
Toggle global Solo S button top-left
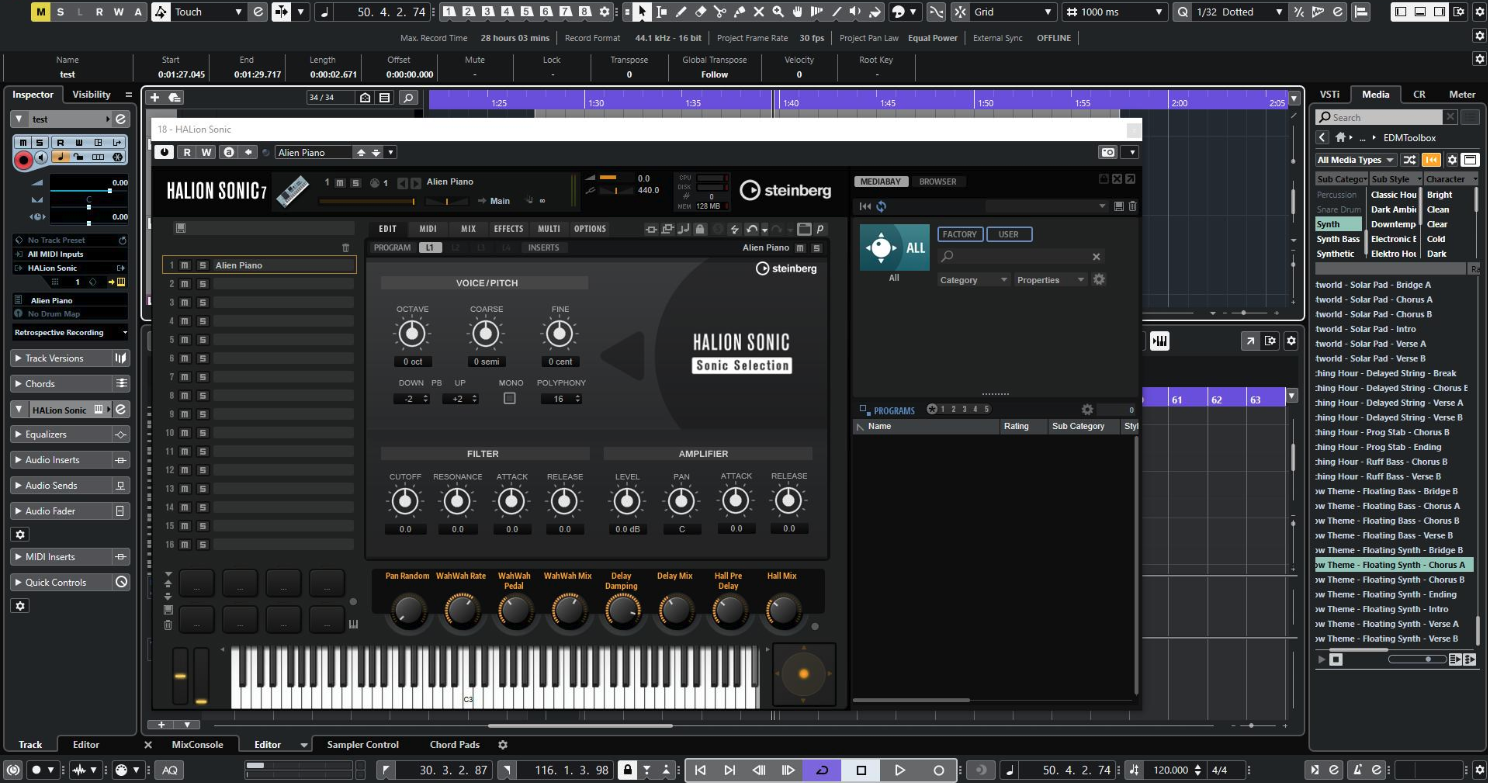click(x=60, y=12)
